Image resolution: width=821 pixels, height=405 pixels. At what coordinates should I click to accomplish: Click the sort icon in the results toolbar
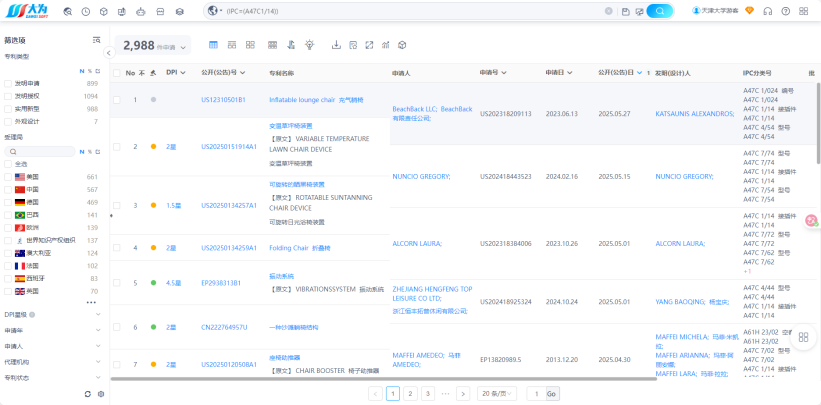[x=291, y=45]
